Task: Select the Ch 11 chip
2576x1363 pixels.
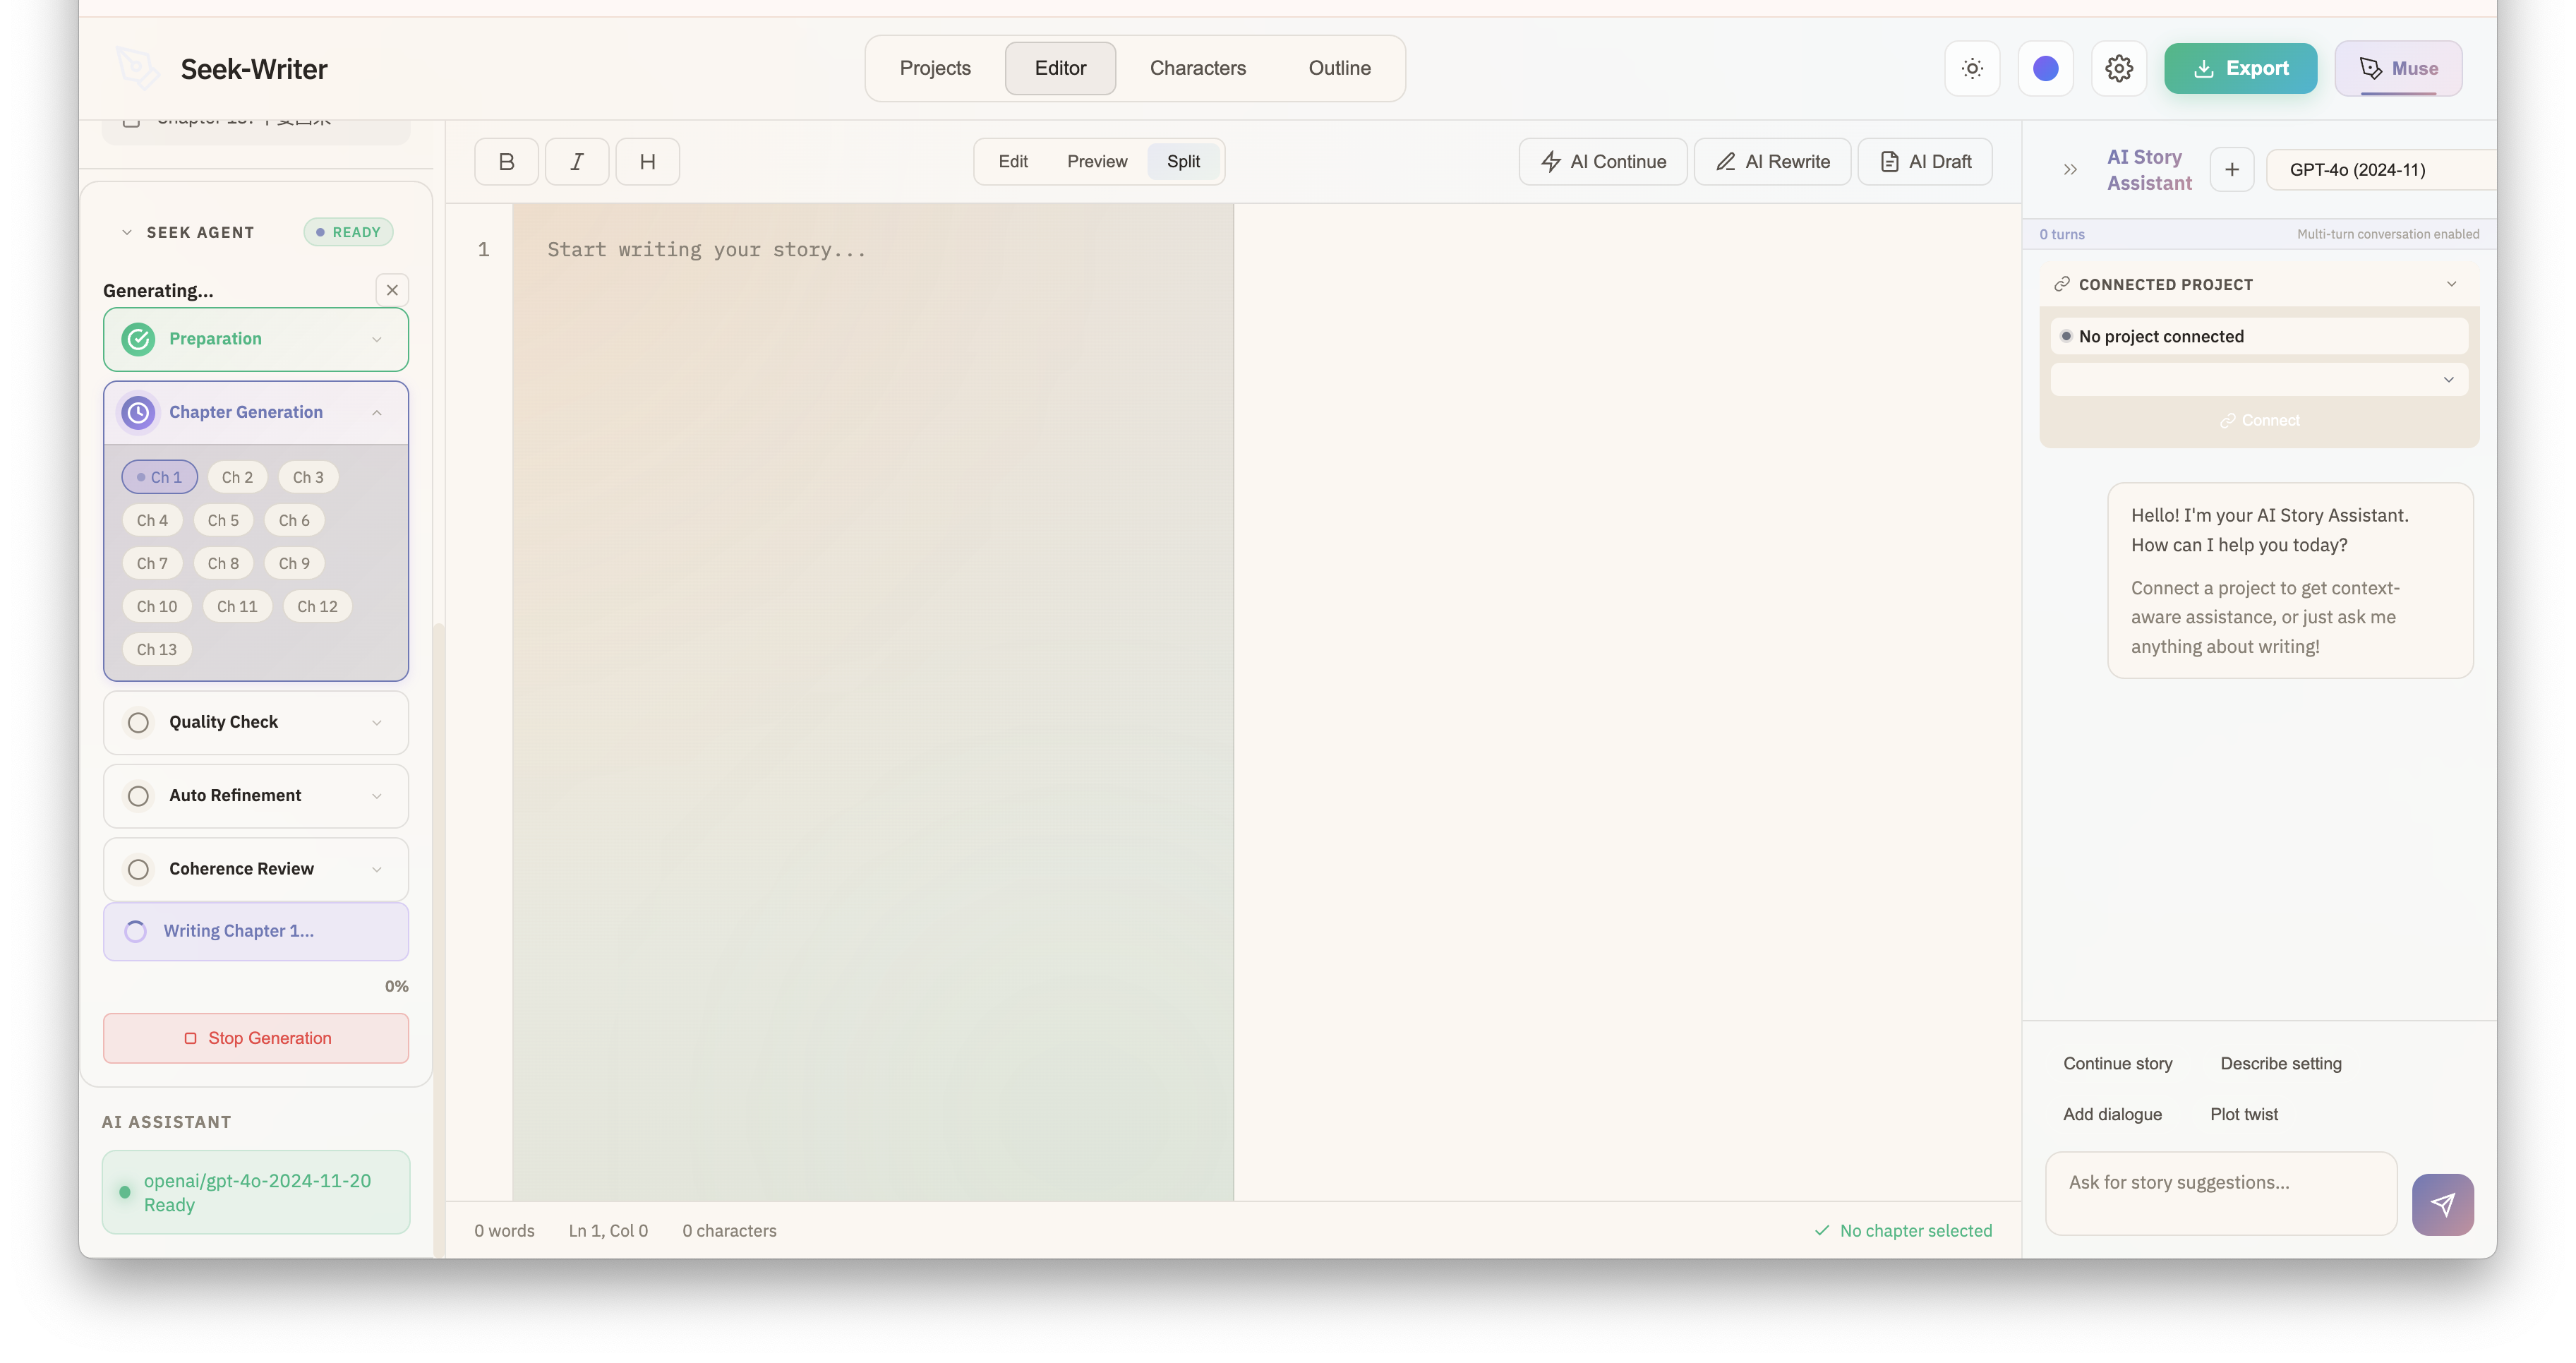Action: point(237,606)
